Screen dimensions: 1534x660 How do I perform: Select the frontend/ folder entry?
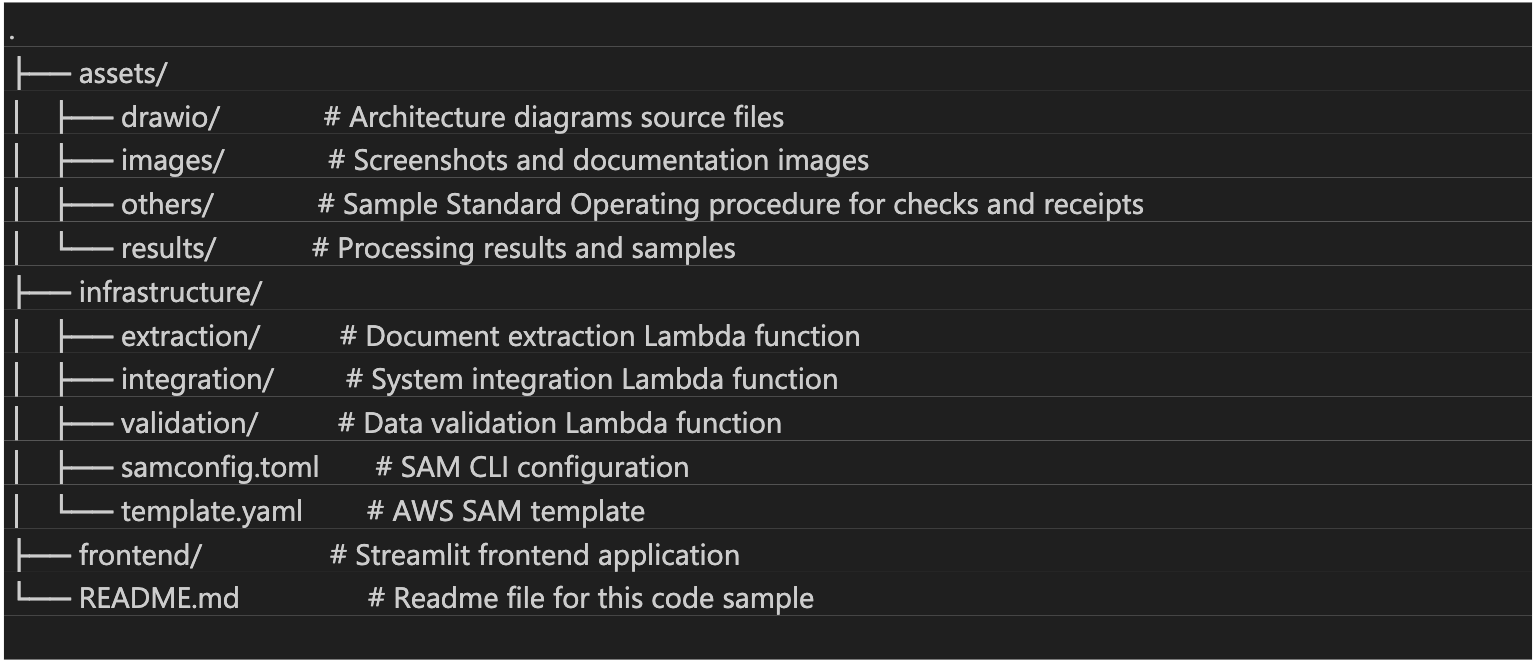(x=140, y=555)
